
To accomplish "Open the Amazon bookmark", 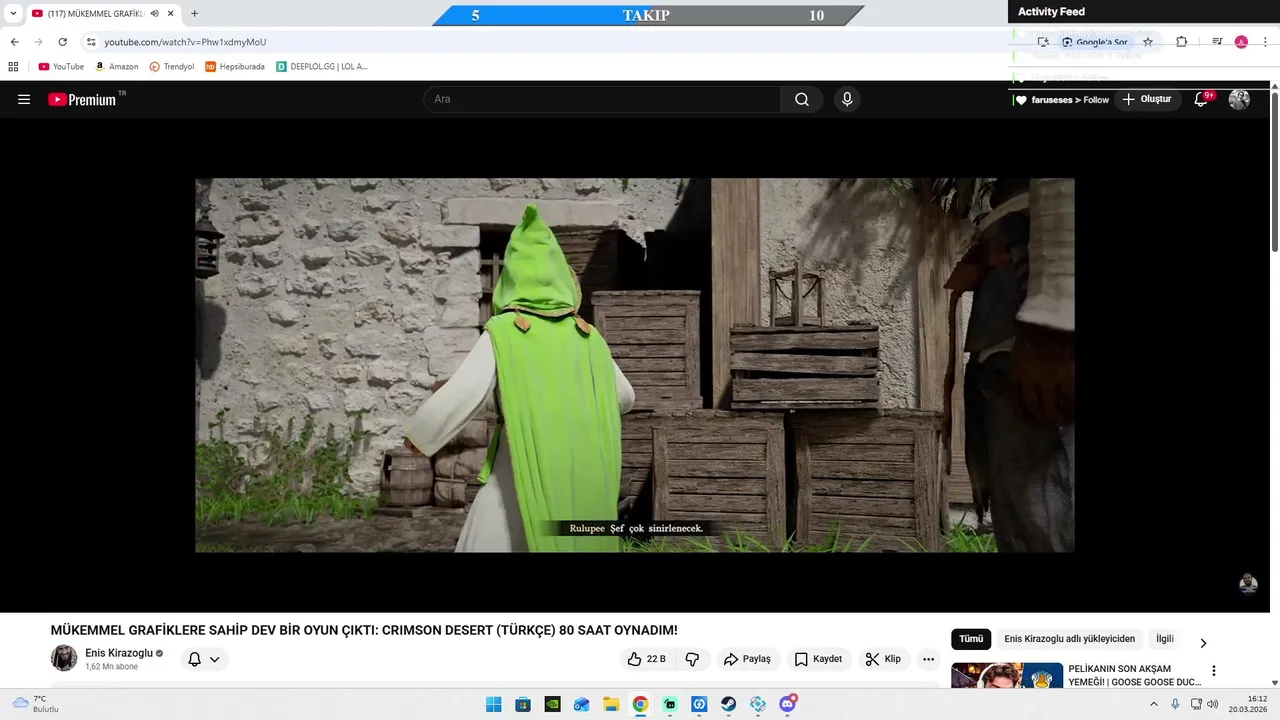I will tap(117, 66).
